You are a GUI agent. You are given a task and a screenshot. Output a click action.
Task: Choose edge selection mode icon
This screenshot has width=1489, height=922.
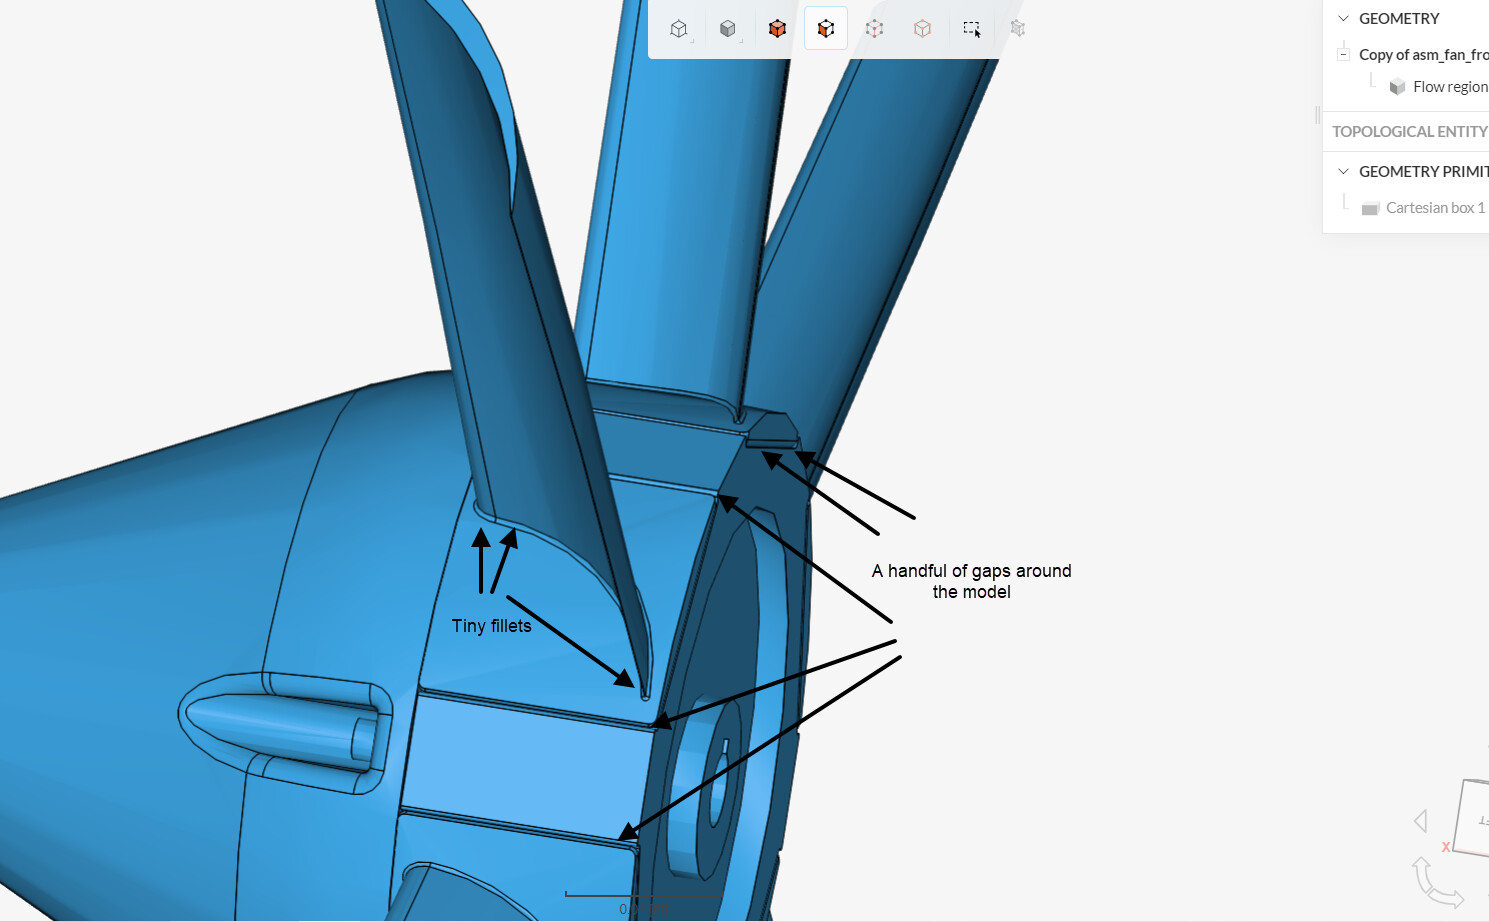coord(874,29)
